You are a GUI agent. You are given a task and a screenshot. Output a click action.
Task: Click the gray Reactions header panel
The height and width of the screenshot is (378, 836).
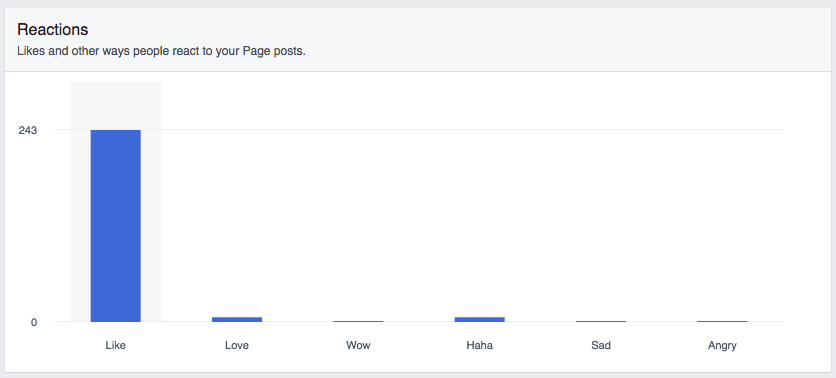(x=417, y=39)
